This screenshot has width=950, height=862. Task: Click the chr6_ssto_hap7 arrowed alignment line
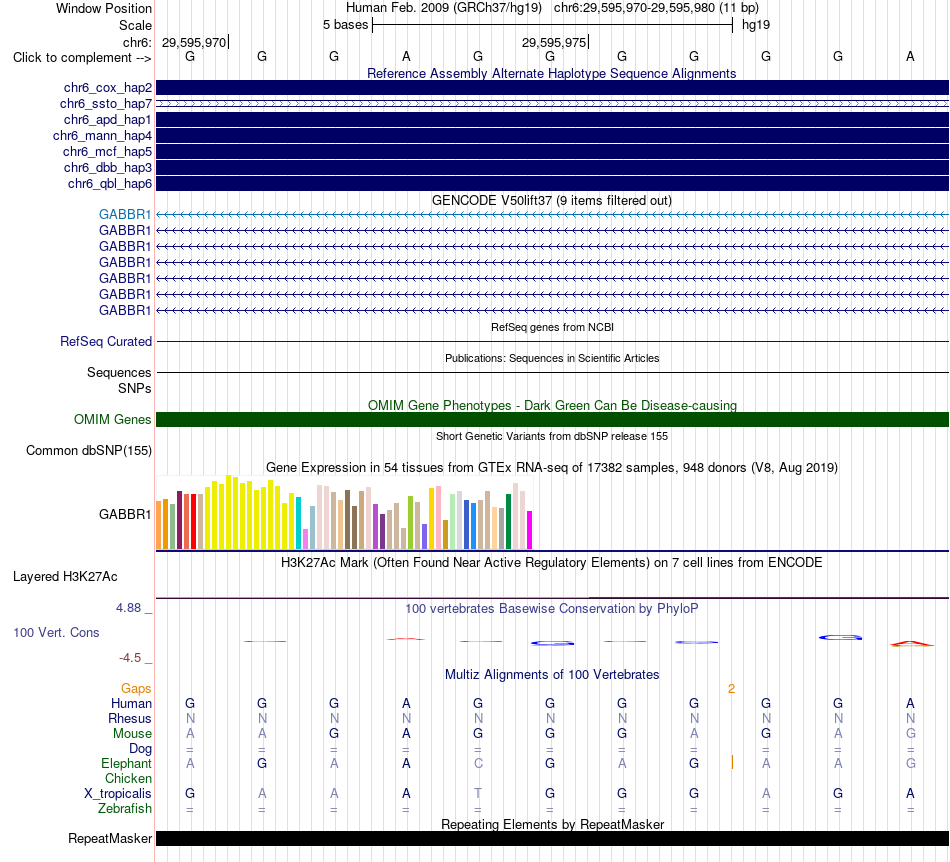552,104
